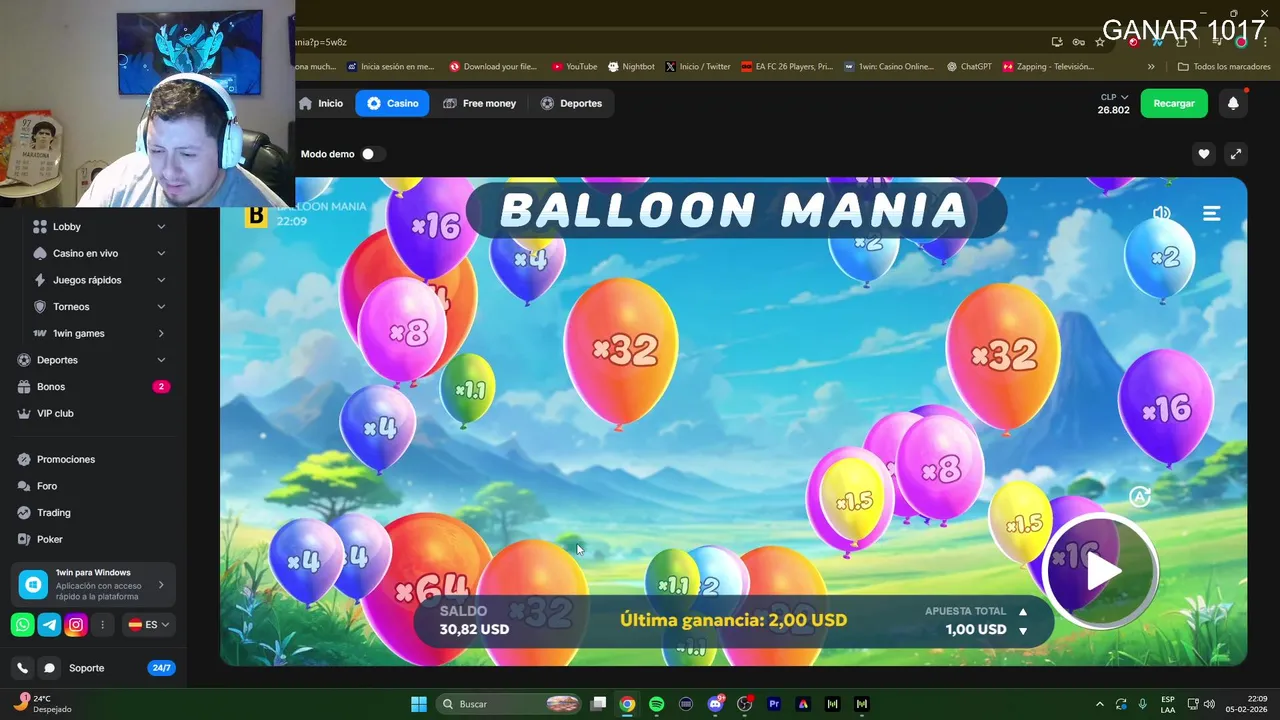Open Spotify from the taskbar
Screen dimensions: 1280x720
pyautogui.click(x=656, y=704)
